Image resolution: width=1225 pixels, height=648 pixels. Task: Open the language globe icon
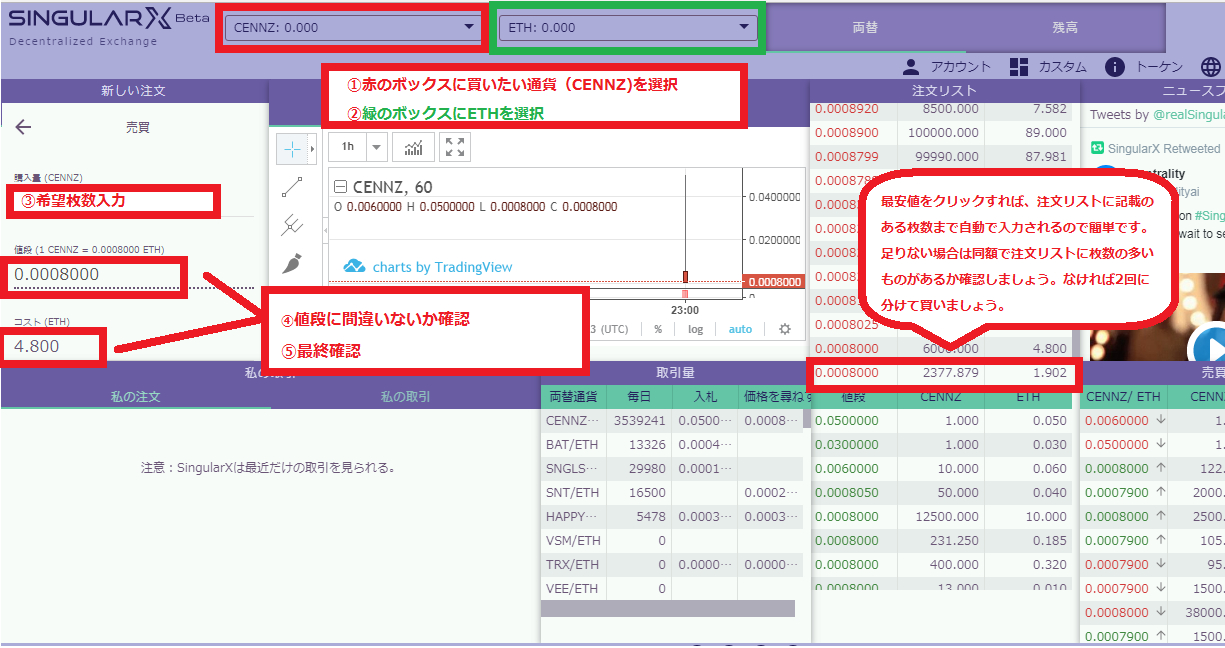coord(1211,67)
